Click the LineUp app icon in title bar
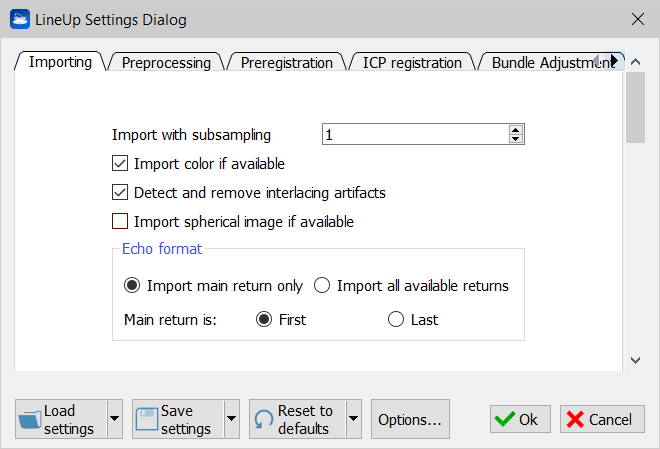The height and width of the screenshot is (449, 660). (19, 19)
